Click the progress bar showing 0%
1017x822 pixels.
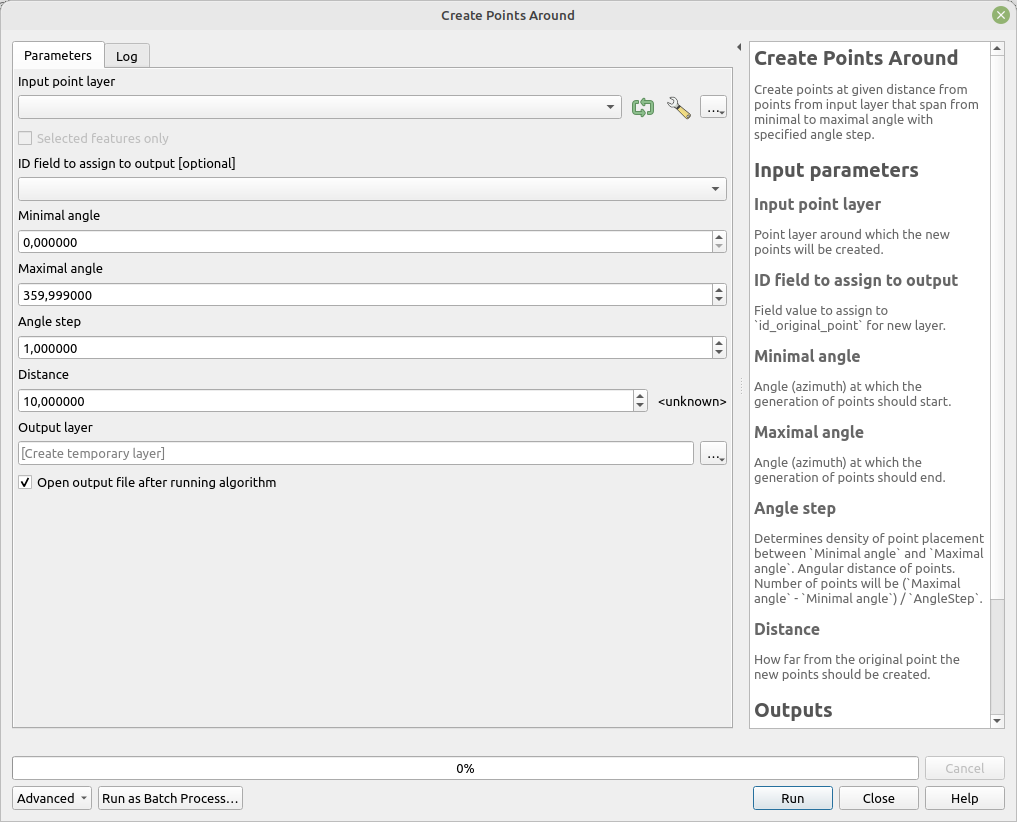465,768
